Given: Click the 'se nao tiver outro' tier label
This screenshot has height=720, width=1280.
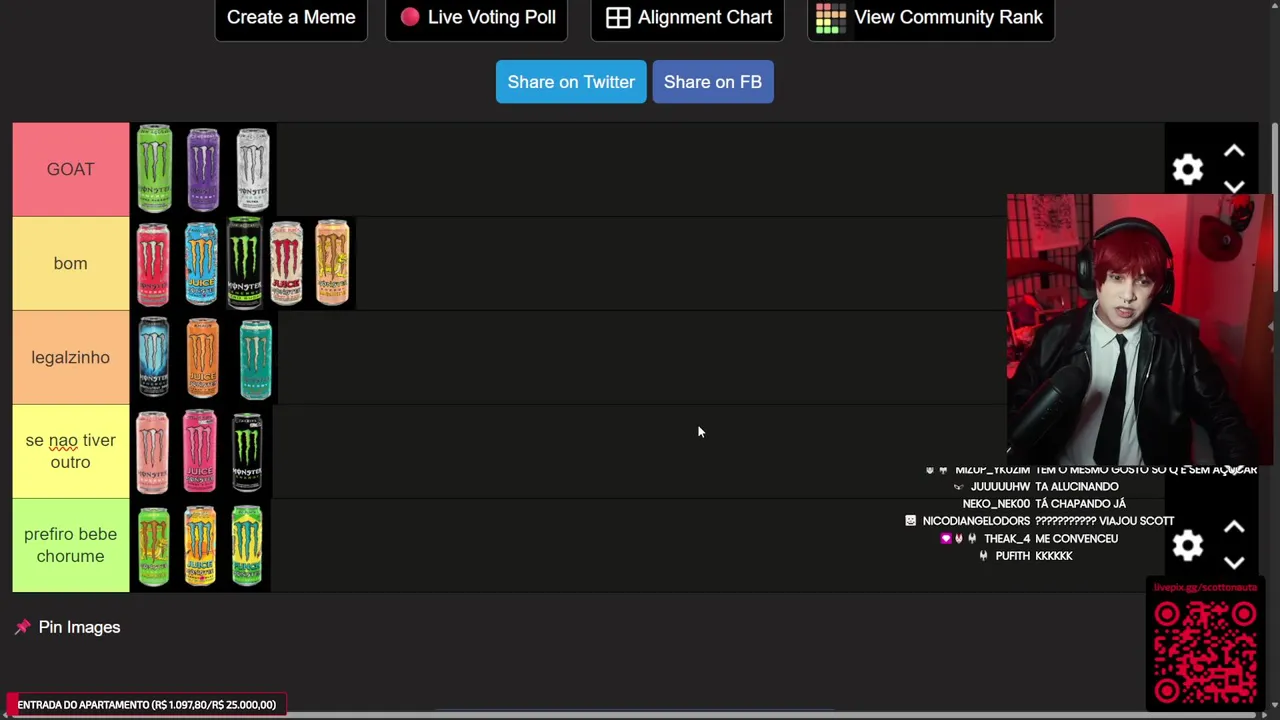Looking at the screenshot, I should point(71,451).
